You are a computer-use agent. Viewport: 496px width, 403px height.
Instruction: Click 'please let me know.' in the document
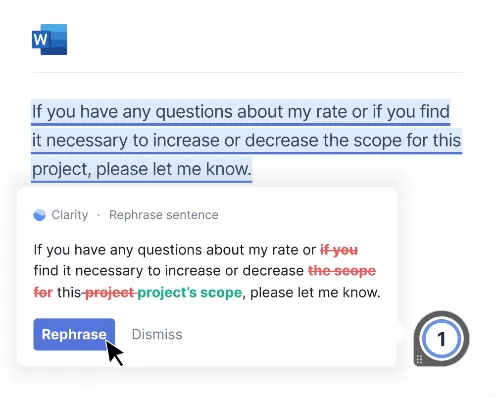click(174, 169)
